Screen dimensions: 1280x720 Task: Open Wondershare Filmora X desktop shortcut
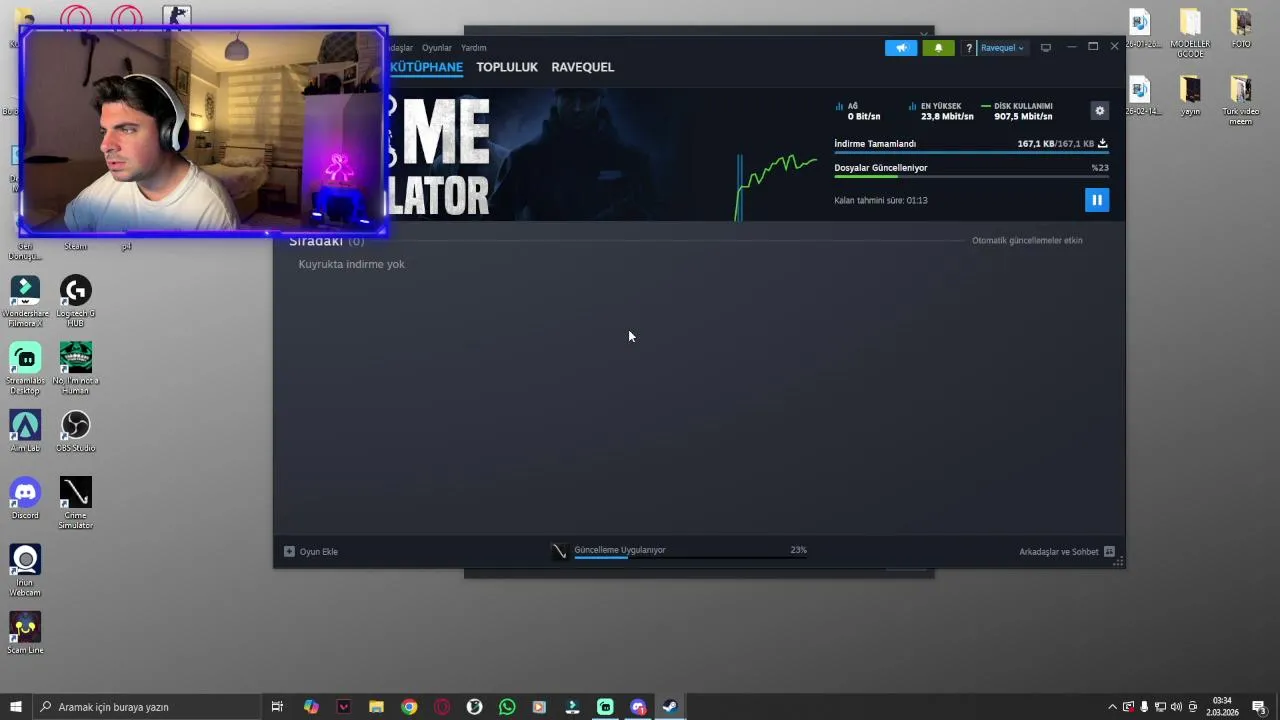pos(25,301)
